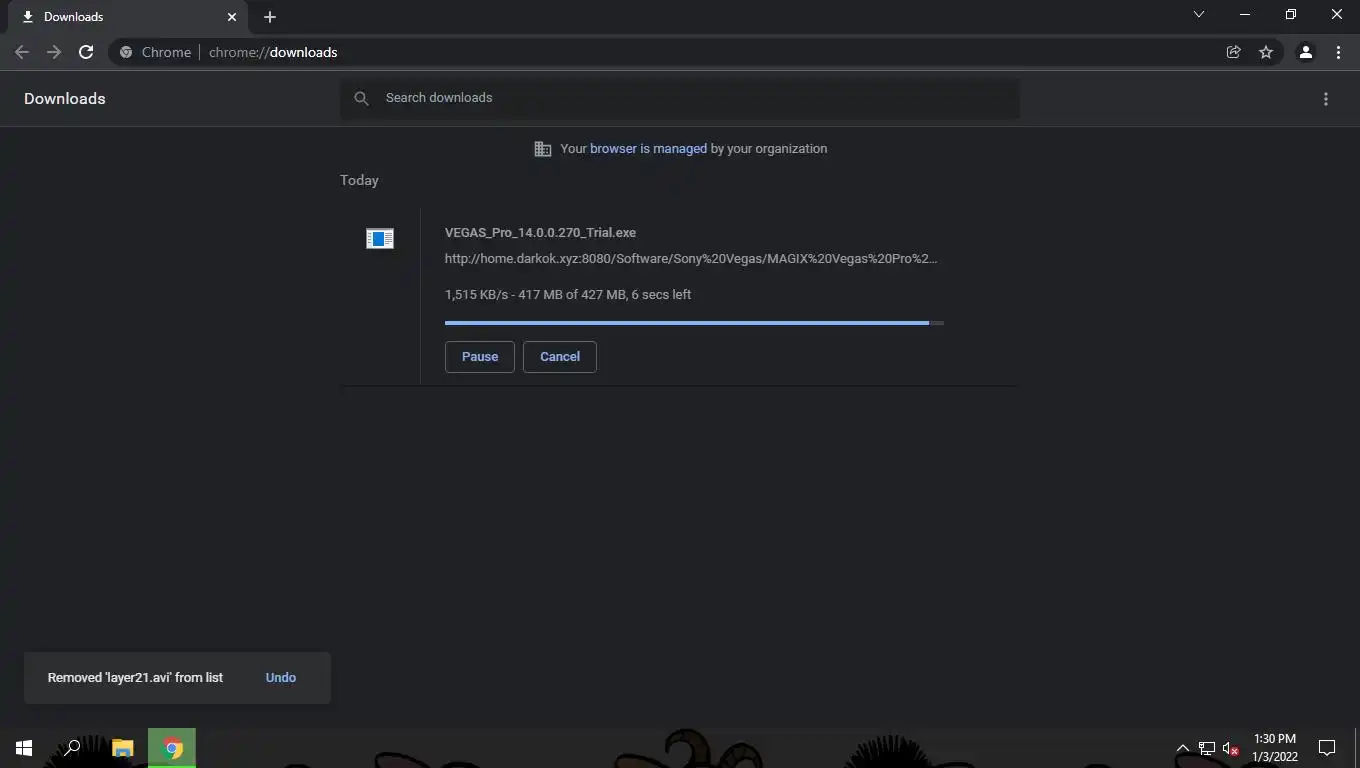Undo removal of layer21.avi
Viewport: 1360px width, 768px height.
281,678
